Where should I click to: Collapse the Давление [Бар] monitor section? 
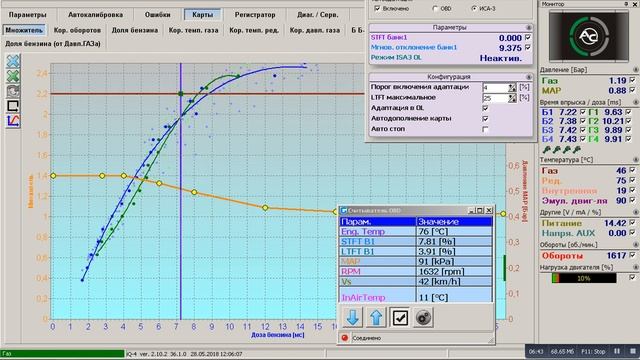click(x=636, y=70)
